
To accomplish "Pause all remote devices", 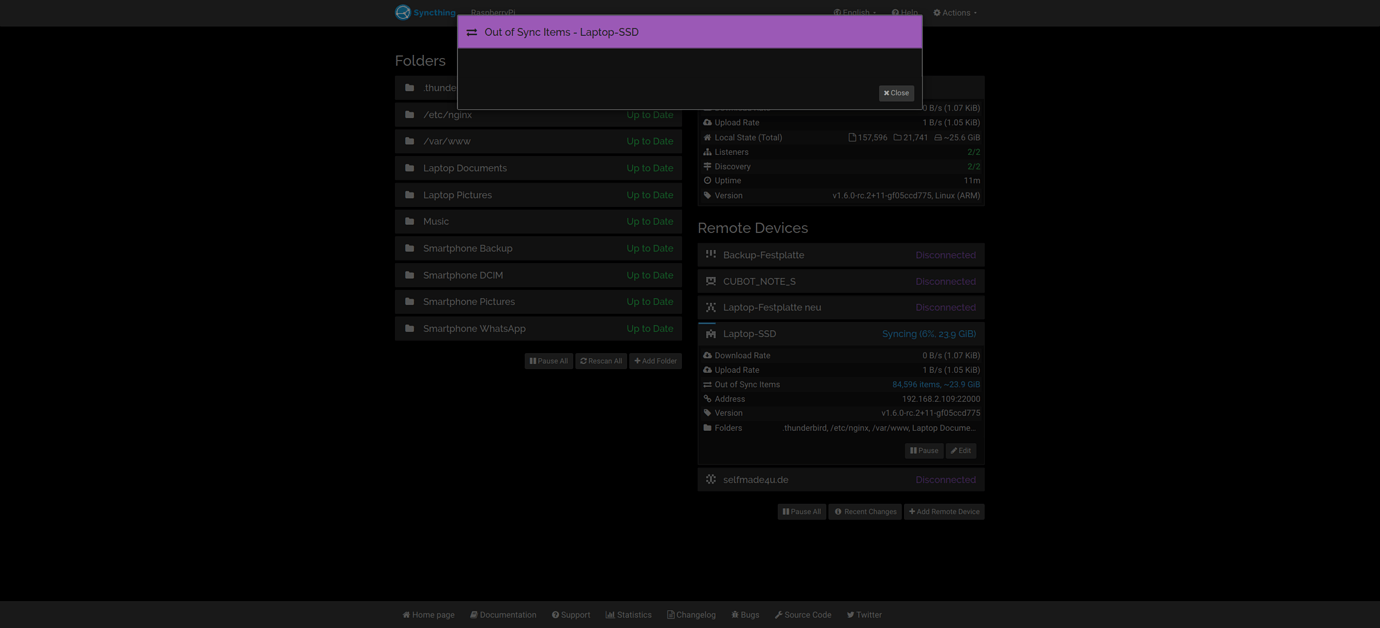I will 802,512.
